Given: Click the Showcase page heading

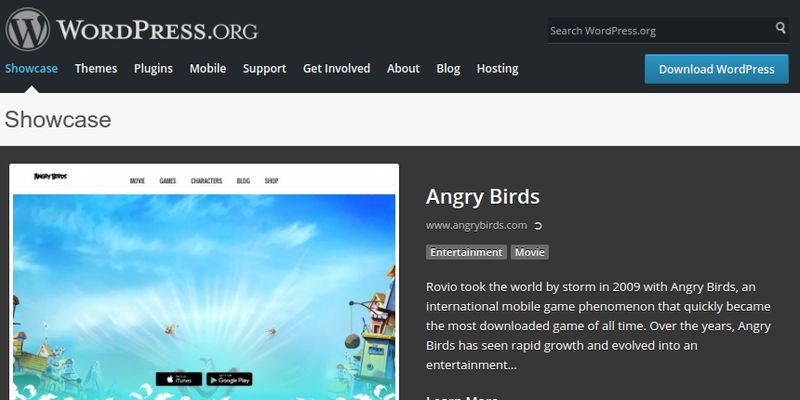Looking at the screenshot, I should (58, 120).
